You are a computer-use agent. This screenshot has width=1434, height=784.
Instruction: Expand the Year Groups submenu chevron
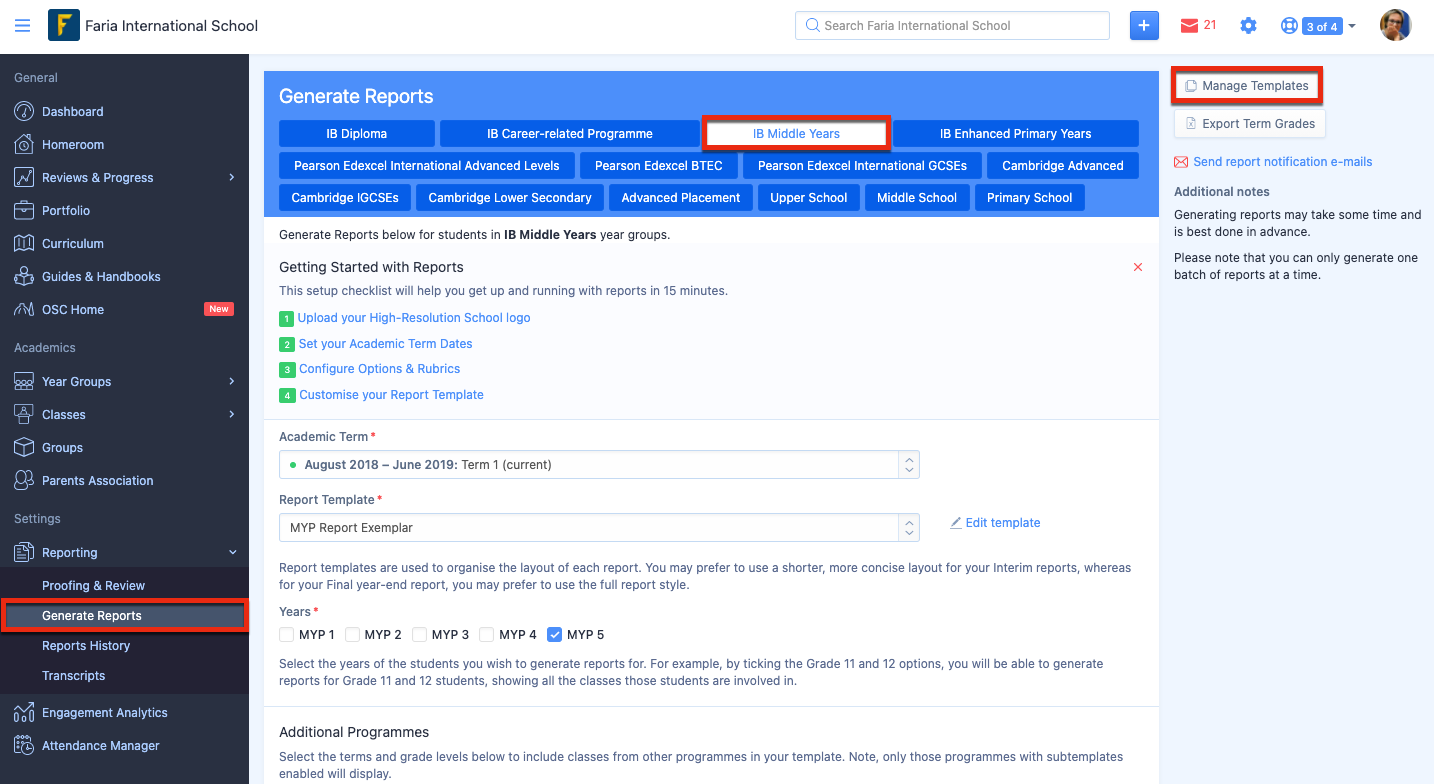[x=232, y=381]
